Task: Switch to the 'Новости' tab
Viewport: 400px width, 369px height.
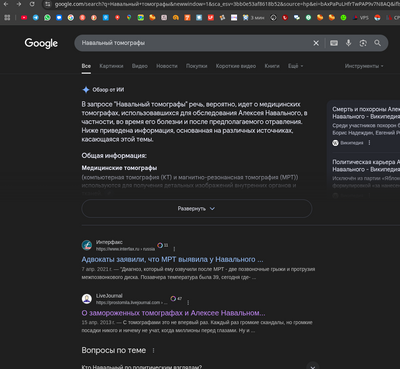Action: click(x=167, y=66)
